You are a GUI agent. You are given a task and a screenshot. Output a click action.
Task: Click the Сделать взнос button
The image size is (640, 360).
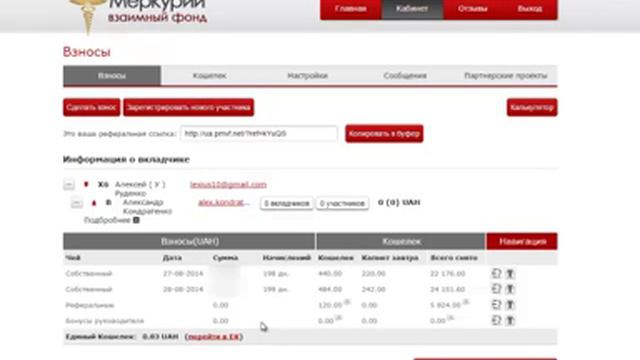coord(91,107)
